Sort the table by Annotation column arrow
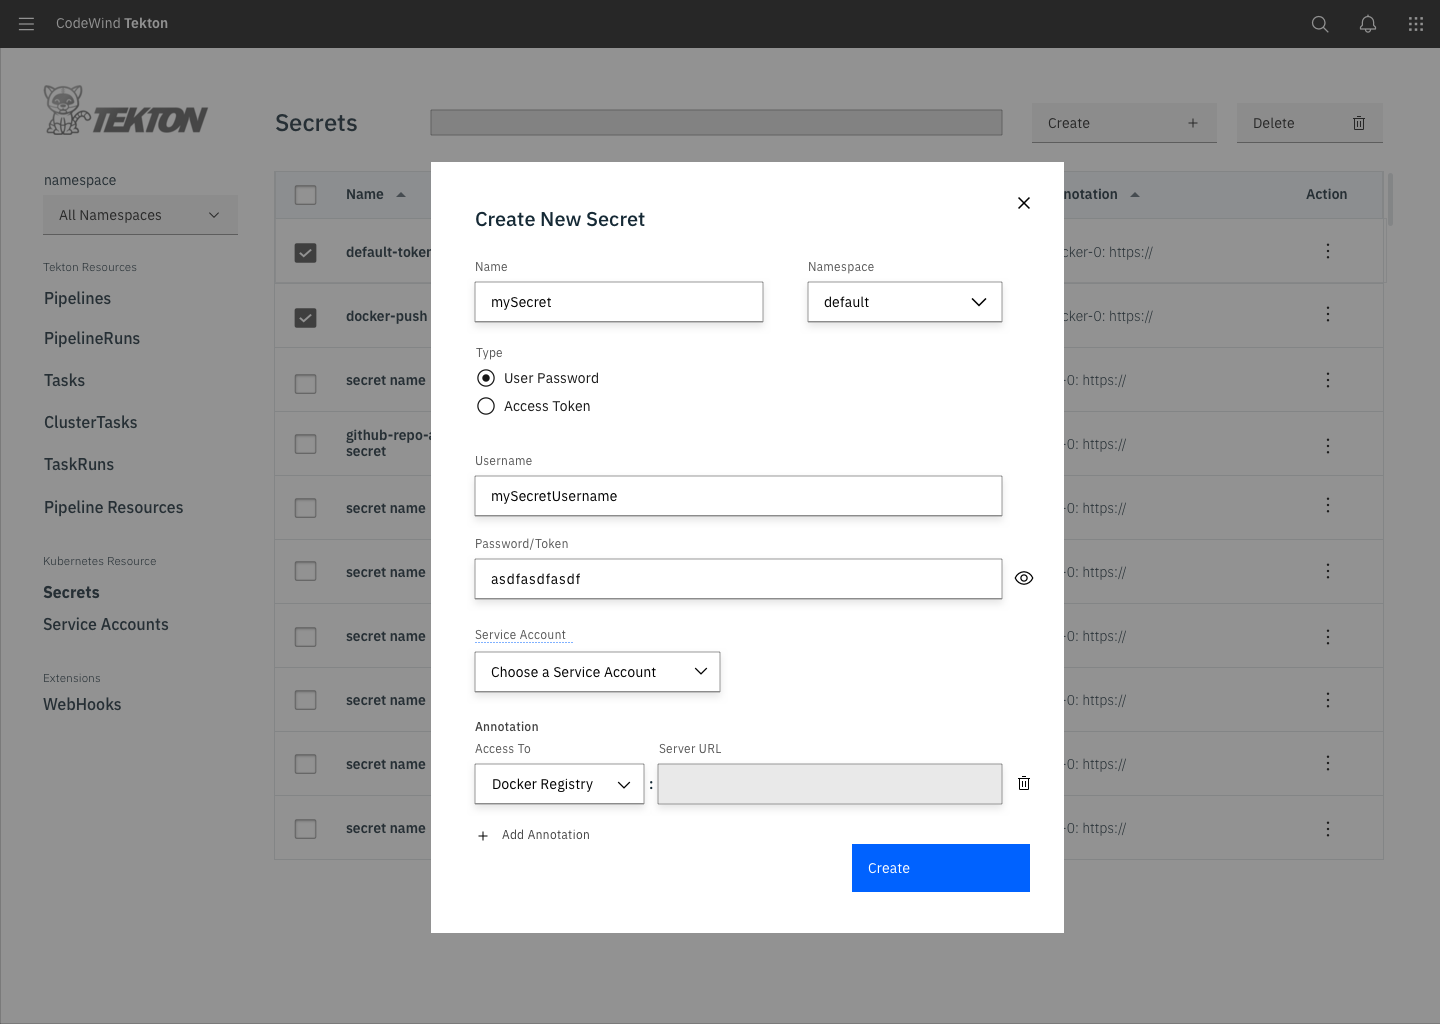This screenshot has height=1024, width=1440. click(1135, 194)
